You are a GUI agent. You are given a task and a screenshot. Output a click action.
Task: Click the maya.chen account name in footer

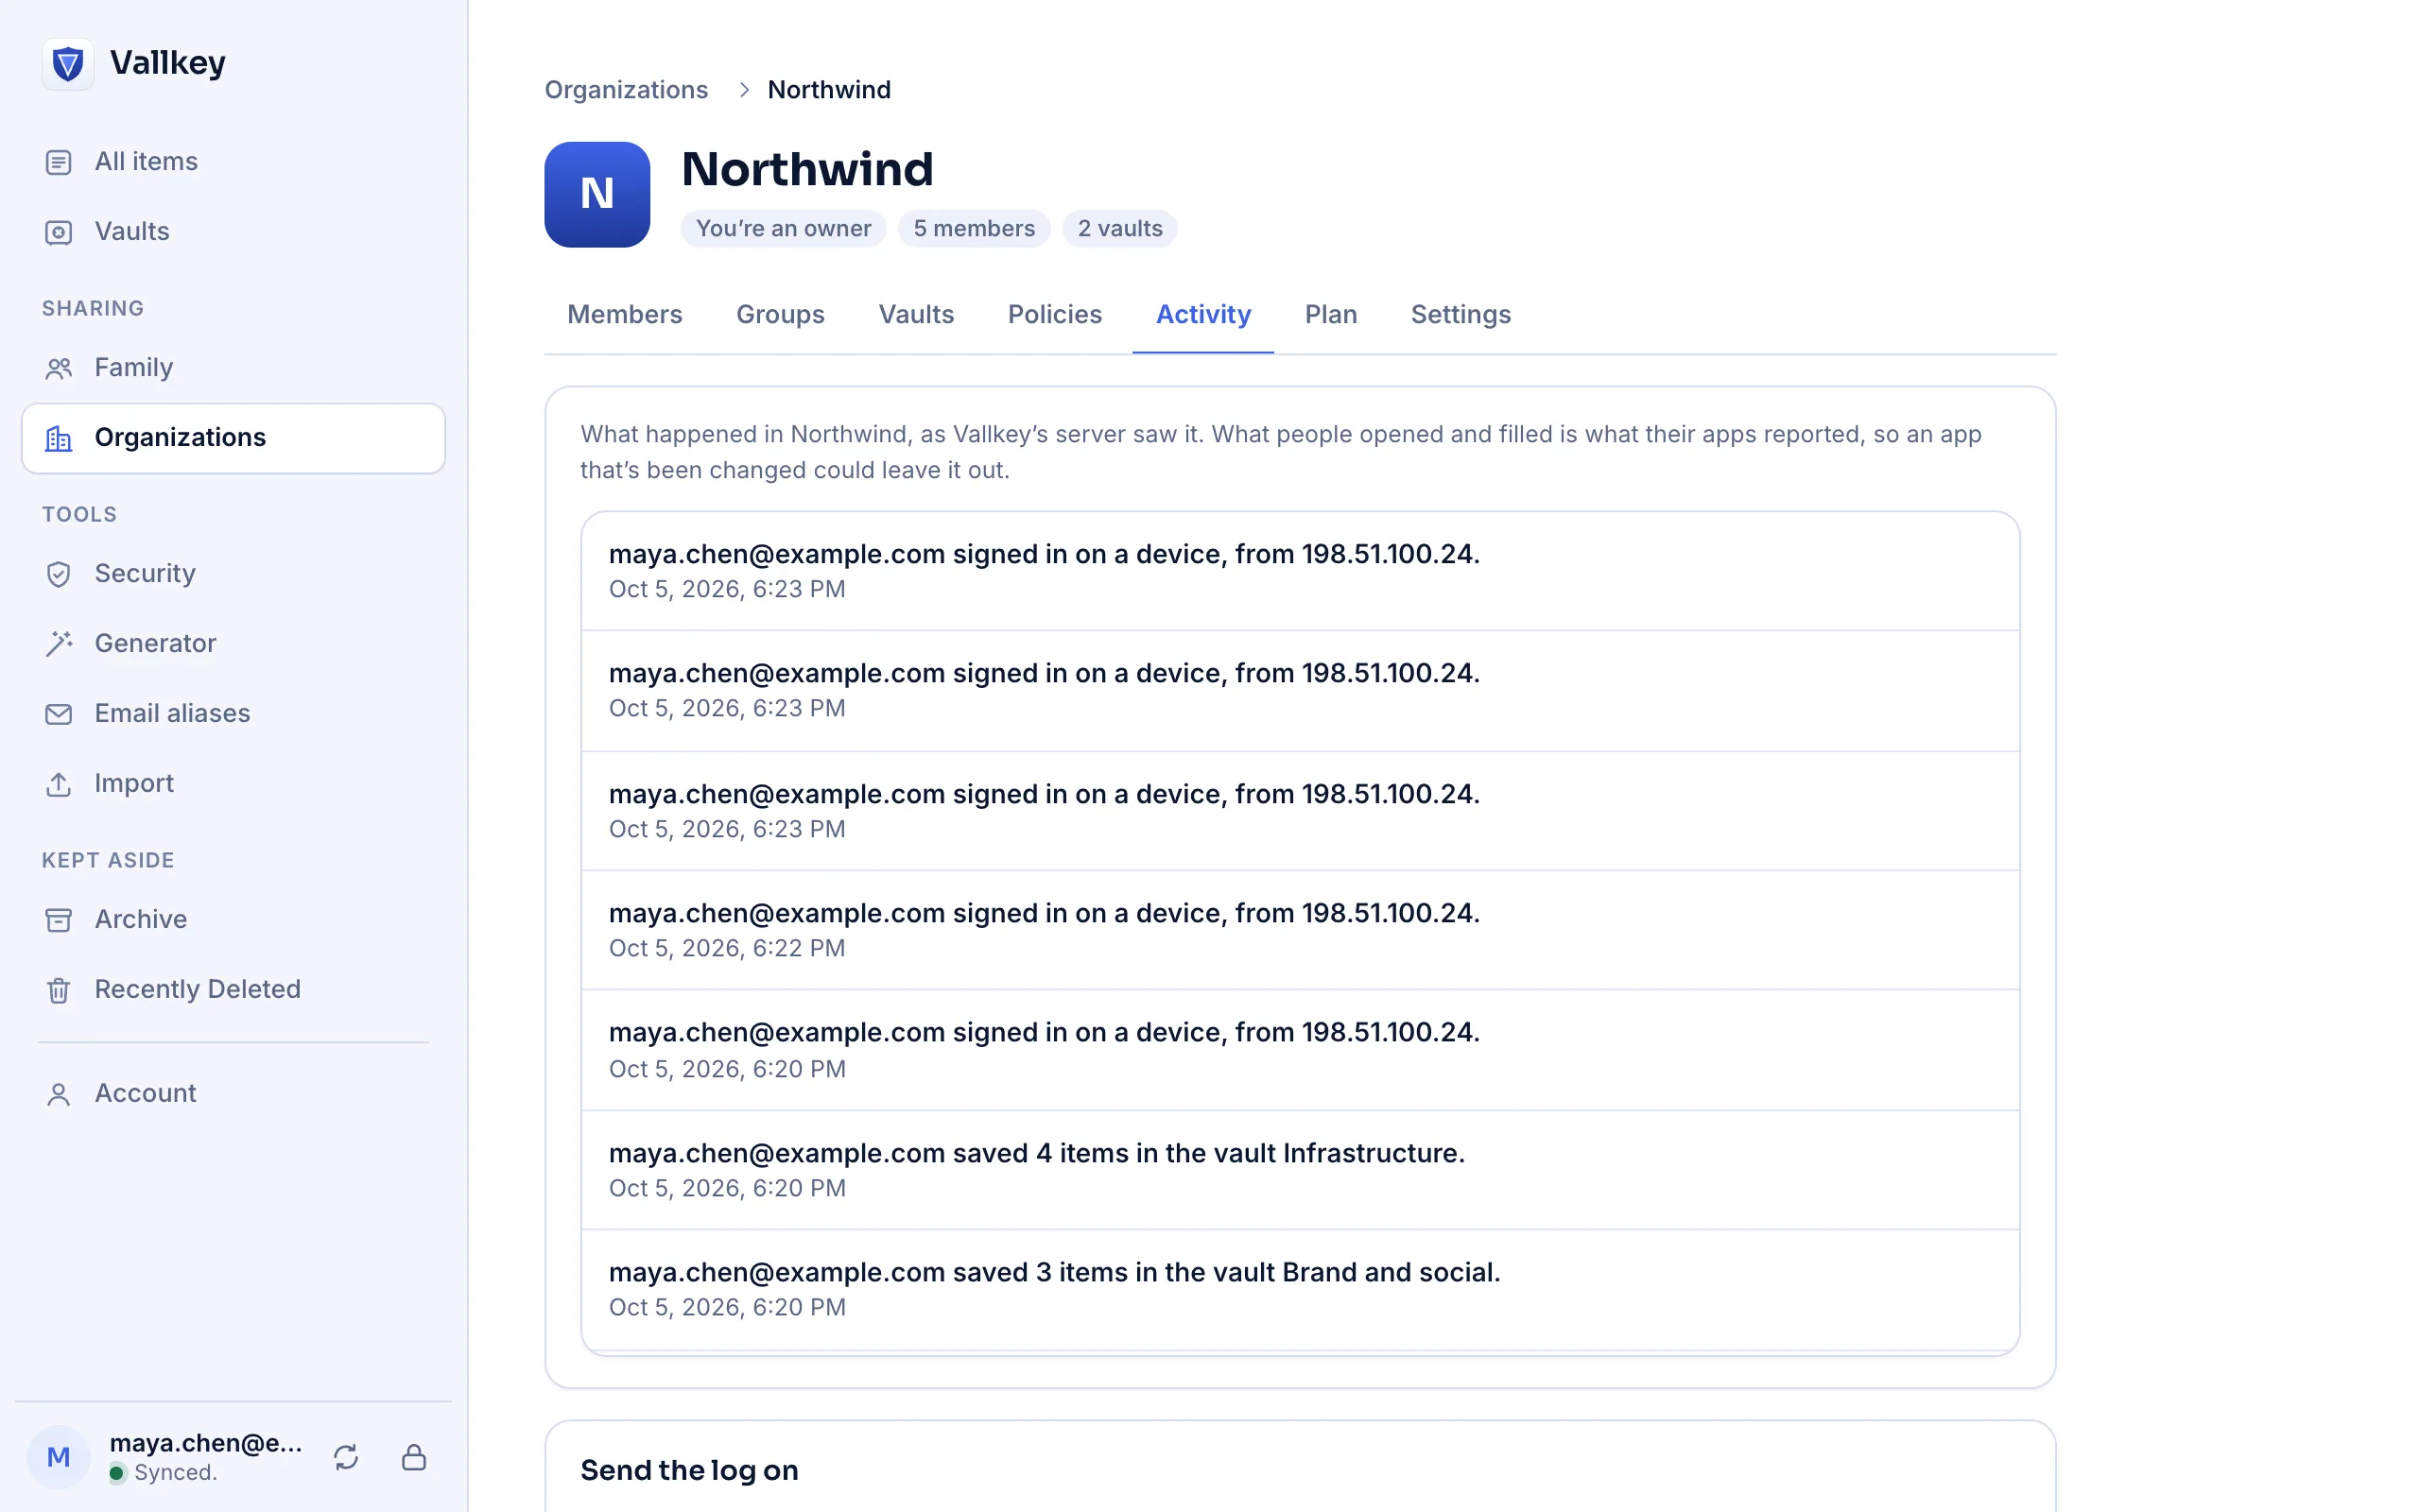tap(206, 1443)
